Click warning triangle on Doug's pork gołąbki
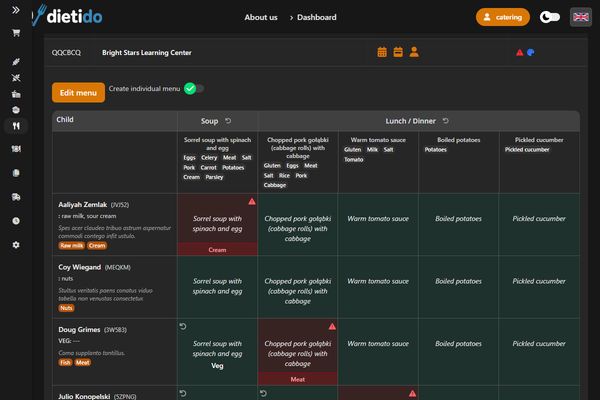Screen dimensions: 600x400 coord(332,327)
